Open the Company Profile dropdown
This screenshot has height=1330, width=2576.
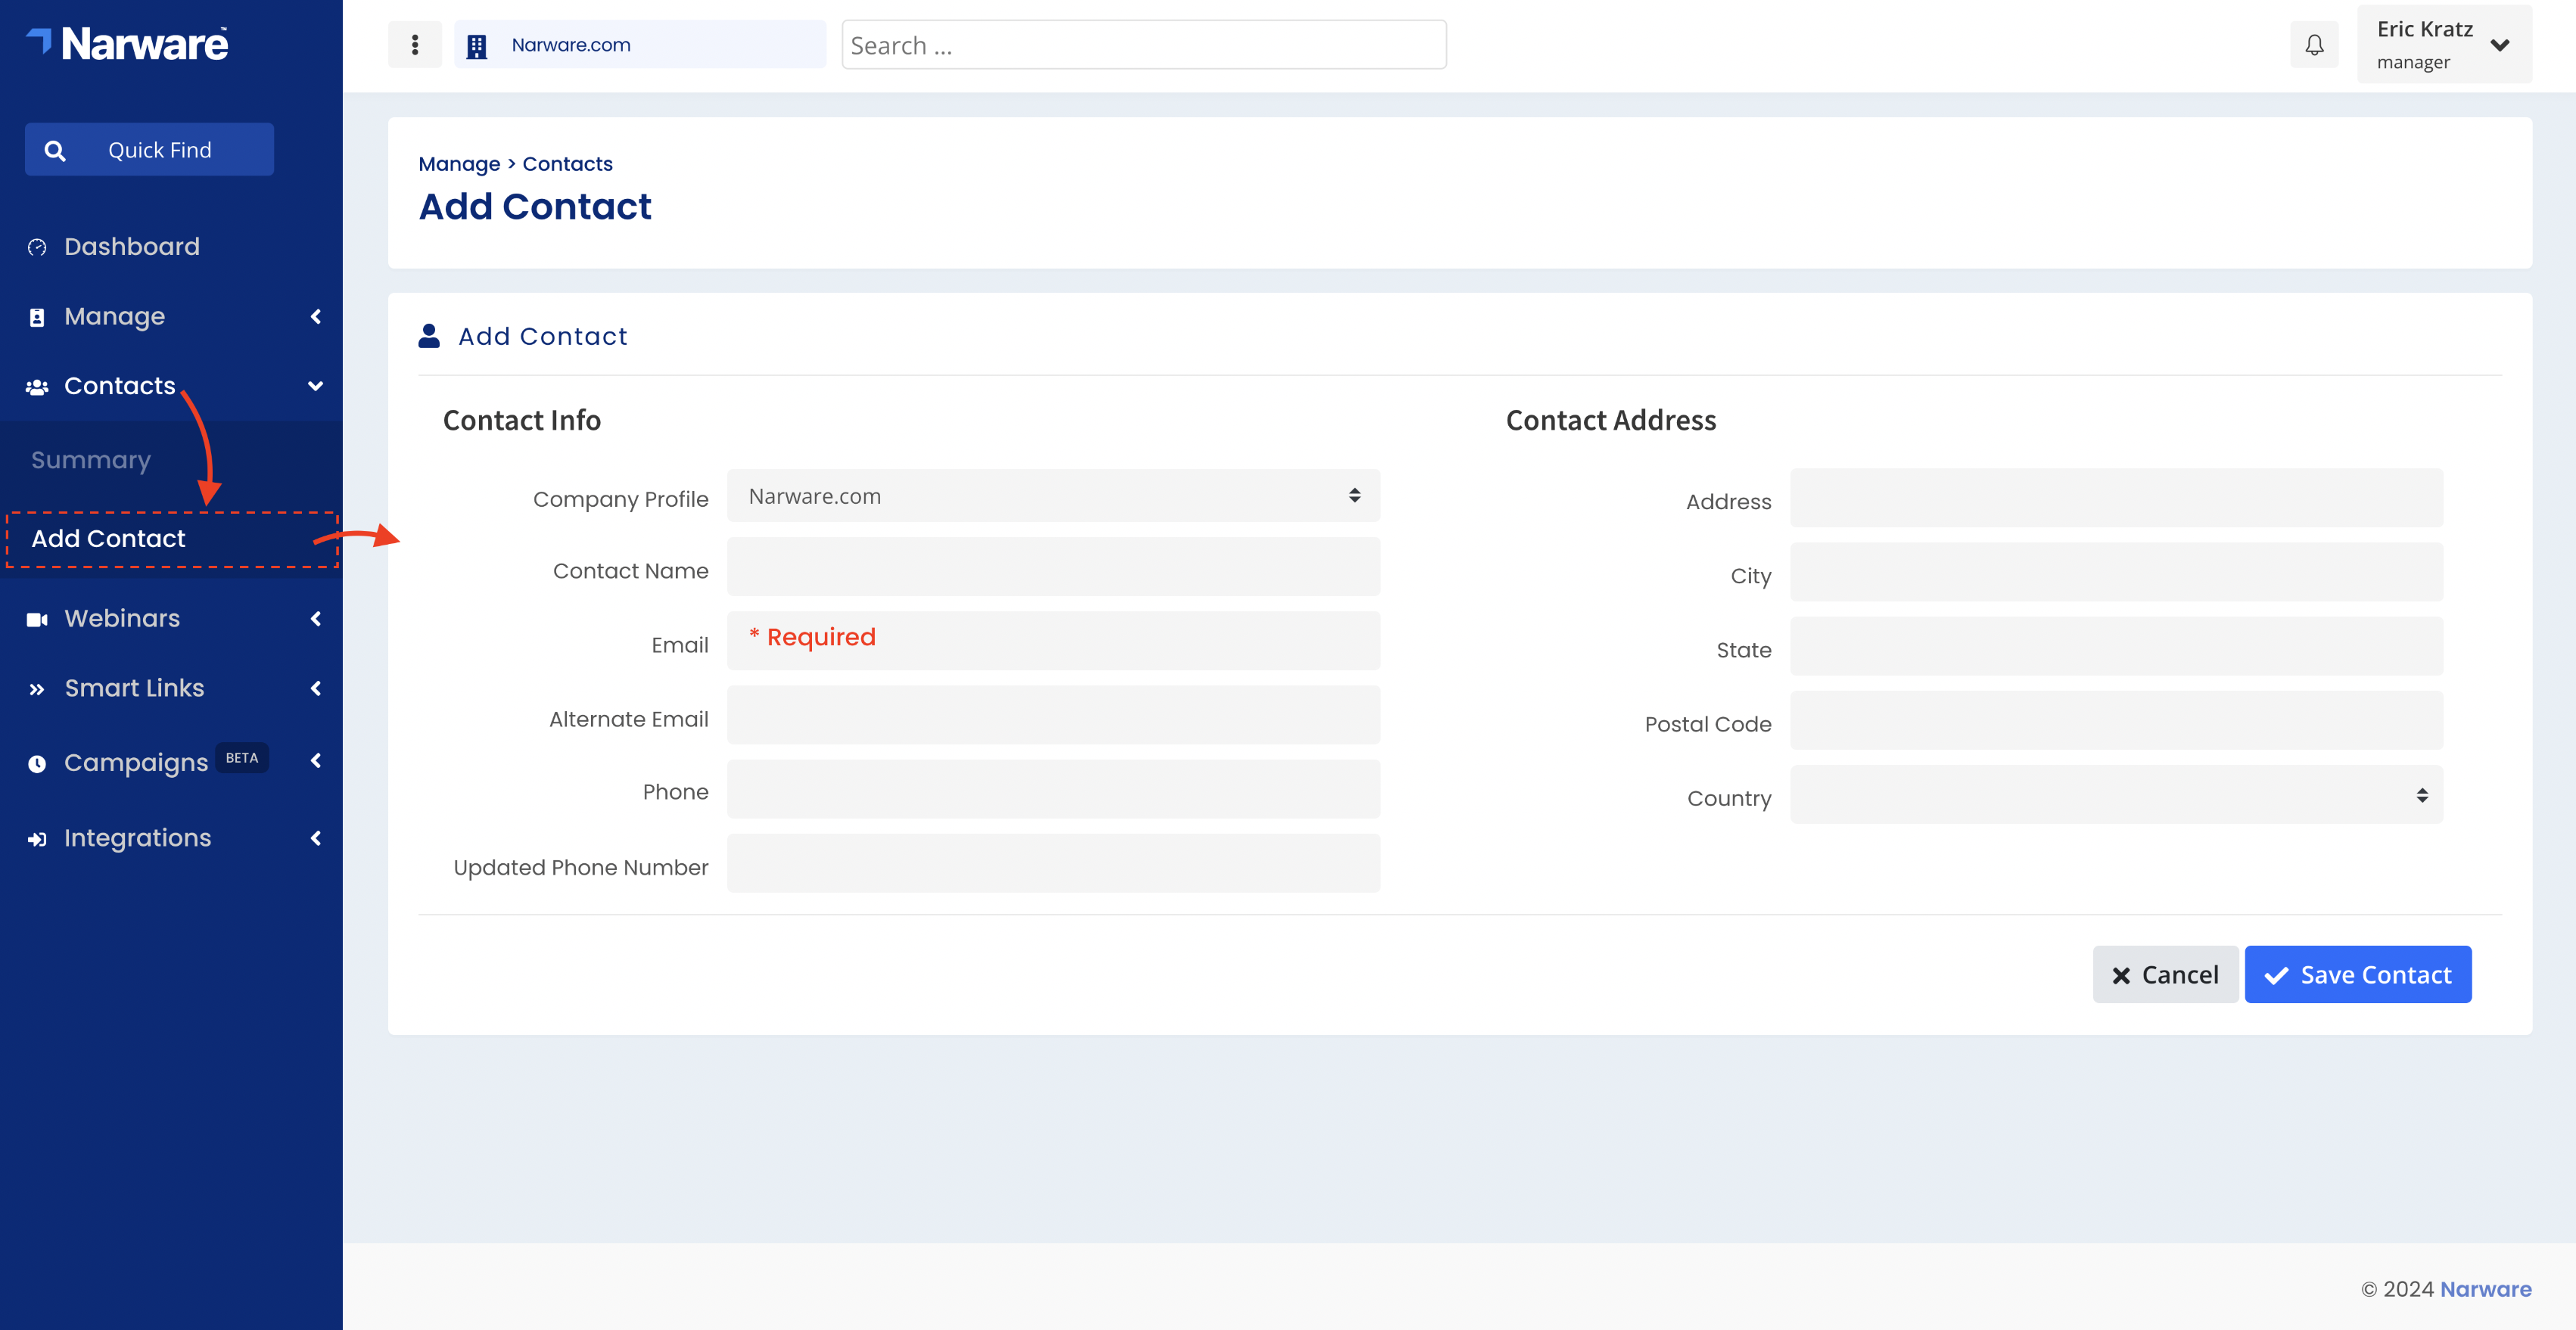click(1053, 496)
